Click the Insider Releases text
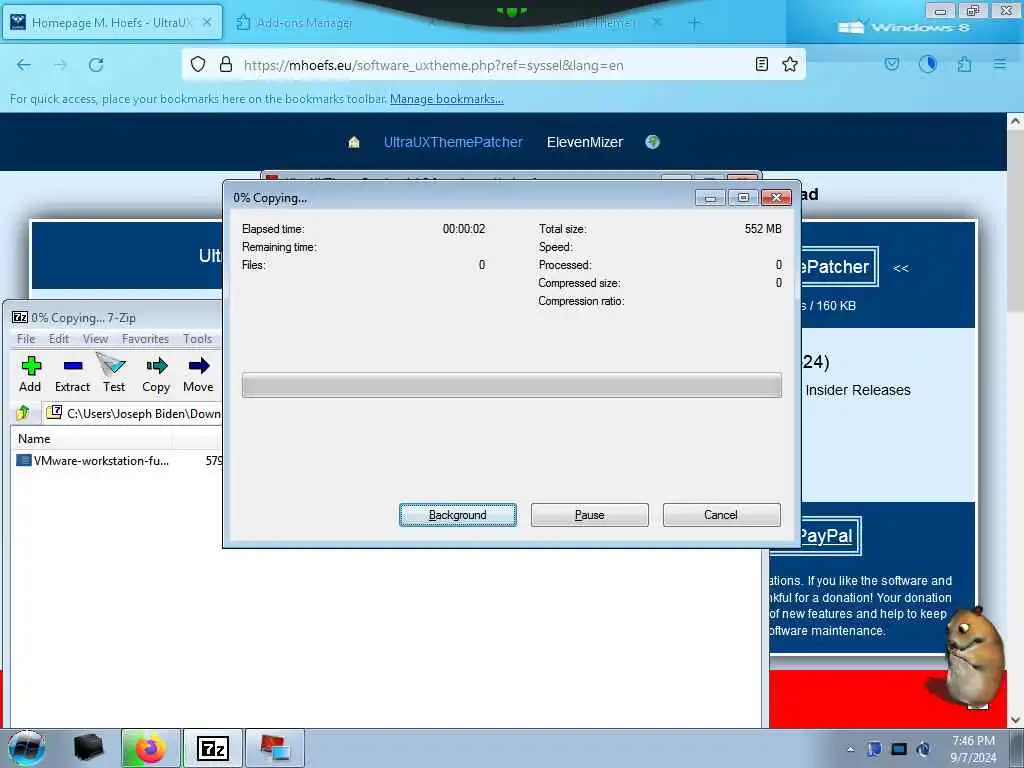 click(858, 390)
